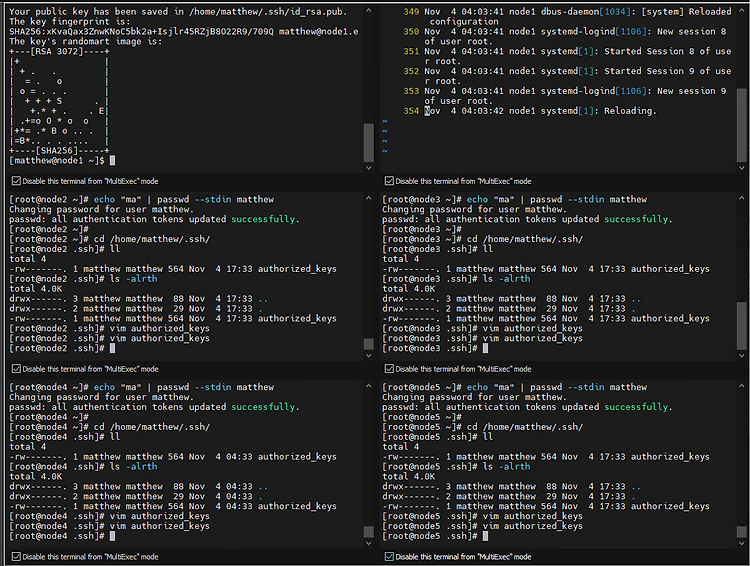Click the [matthew@node1 ~]$ prompt line

pos(62,161)
